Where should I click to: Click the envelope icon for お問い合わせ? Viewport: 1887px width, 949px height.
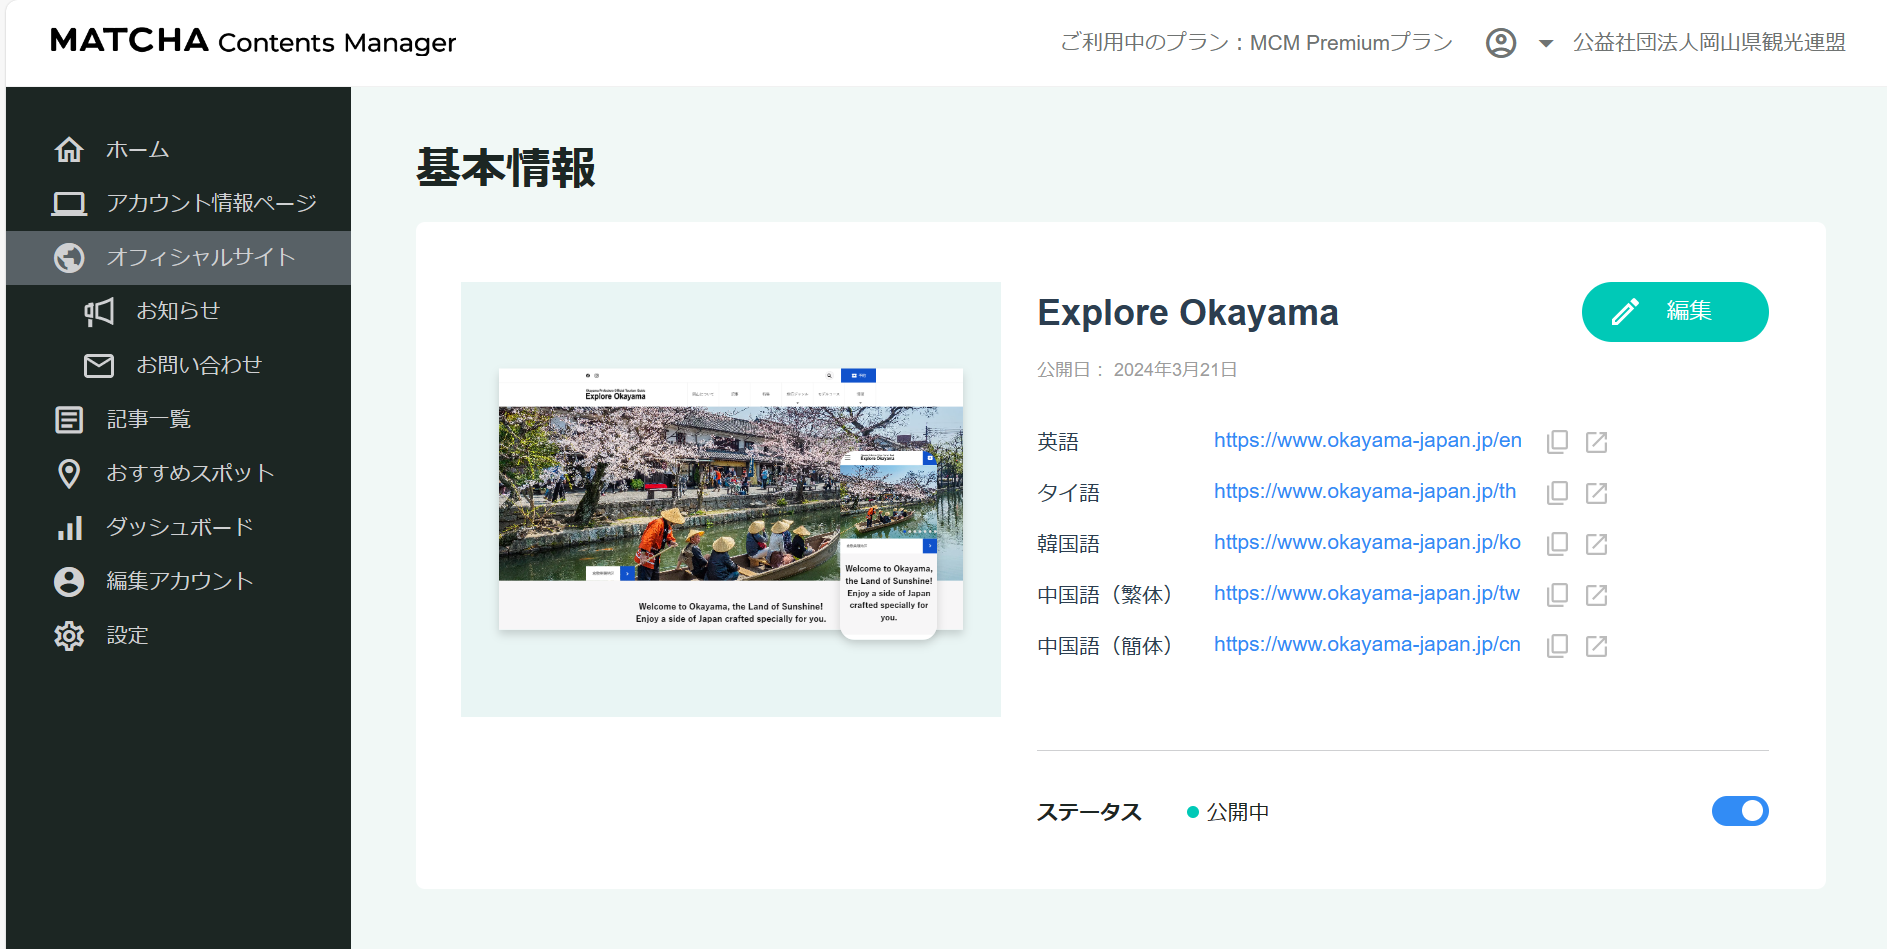(x=99, y=366)
